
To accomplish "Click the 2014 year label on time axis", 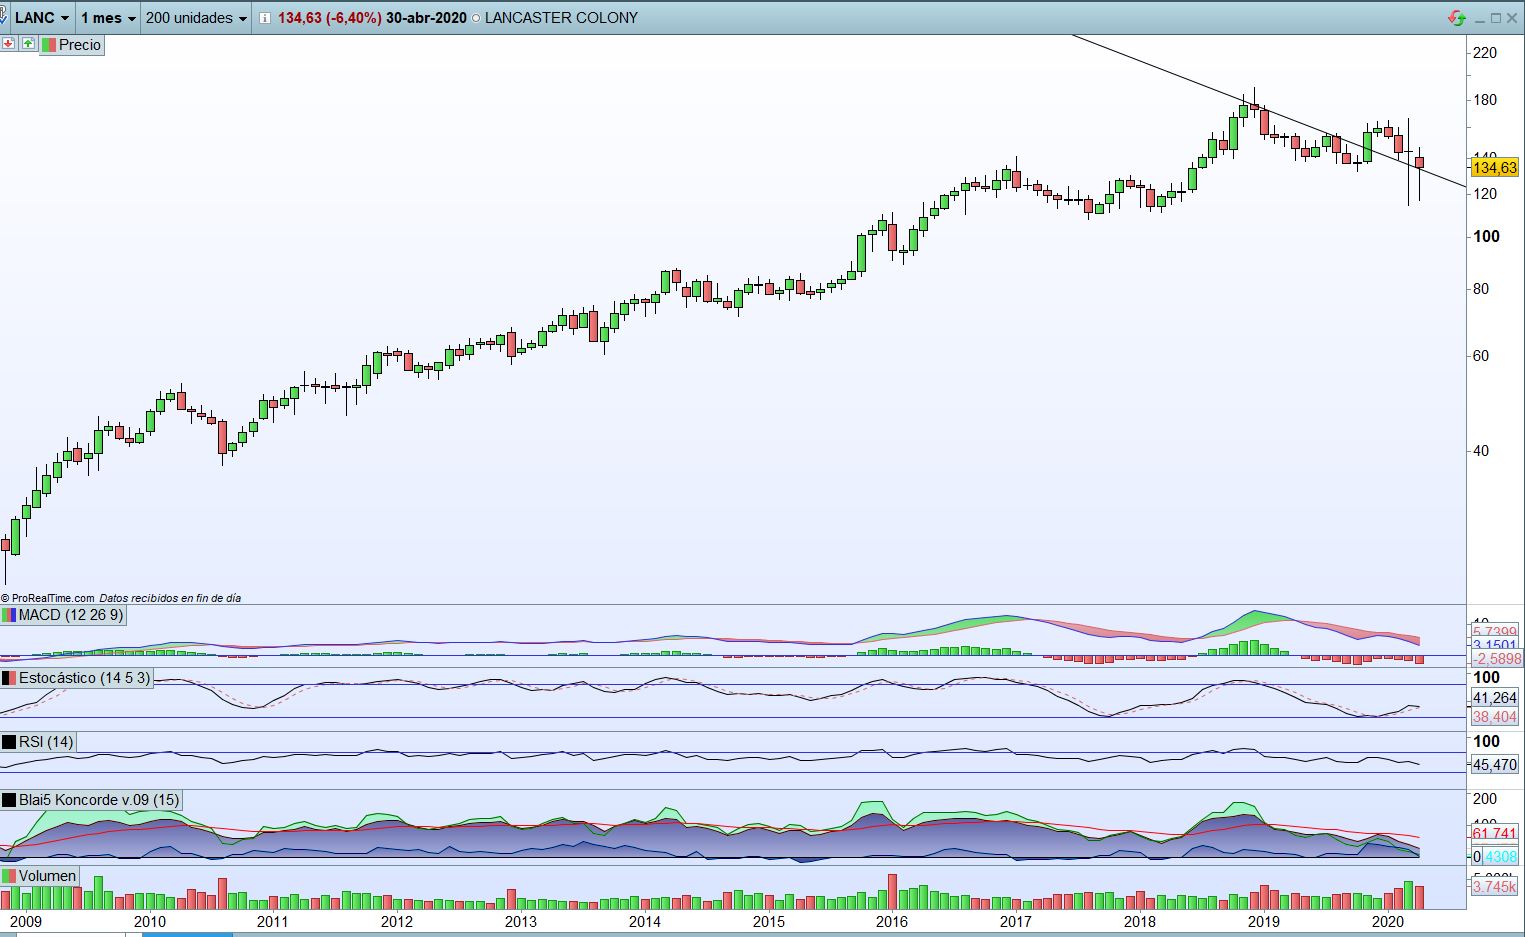I will pyautogui.click(x=645, y=922).
